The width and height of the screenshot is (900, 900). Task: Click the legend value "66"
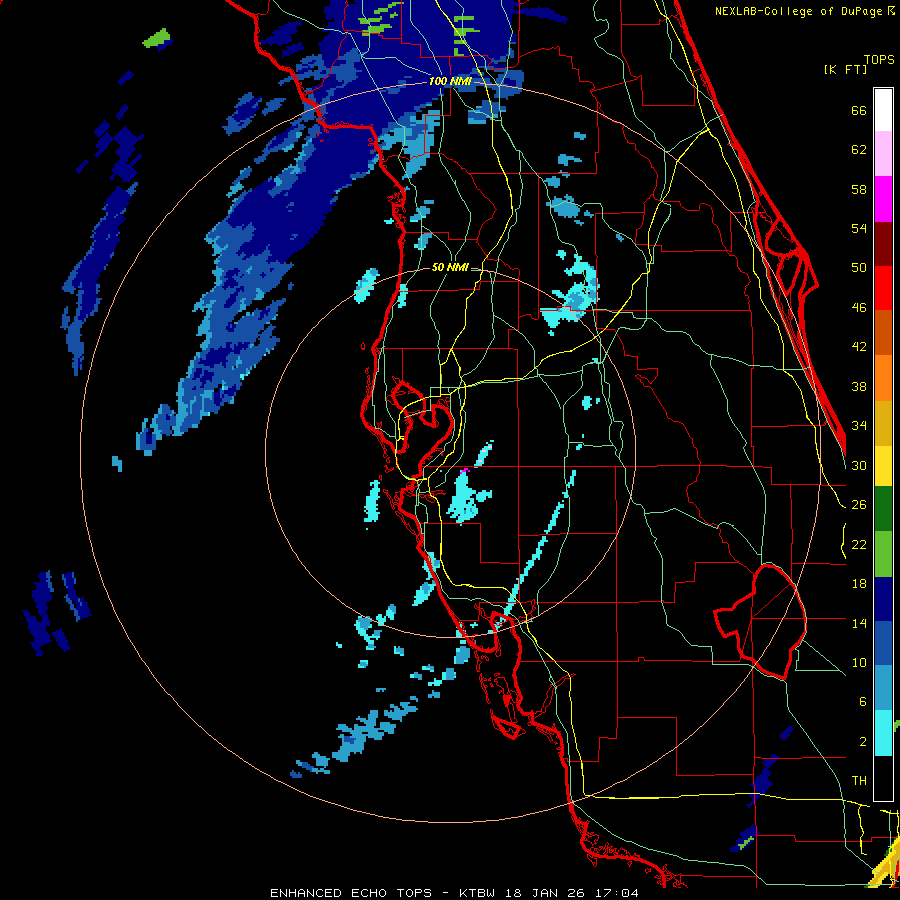(859, 111)
